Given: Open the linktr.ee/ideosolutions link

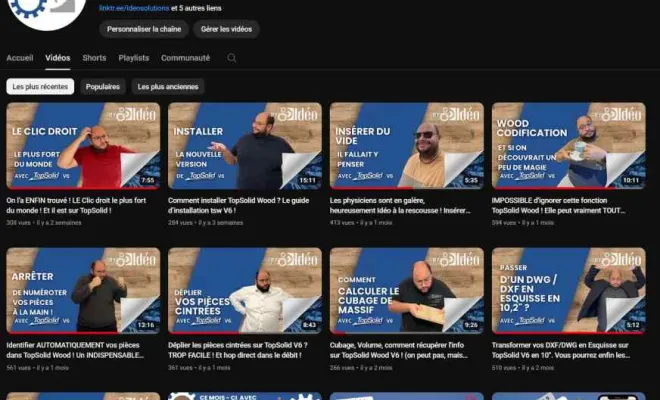Looking at the screenshot, I should tap(134, 8).
